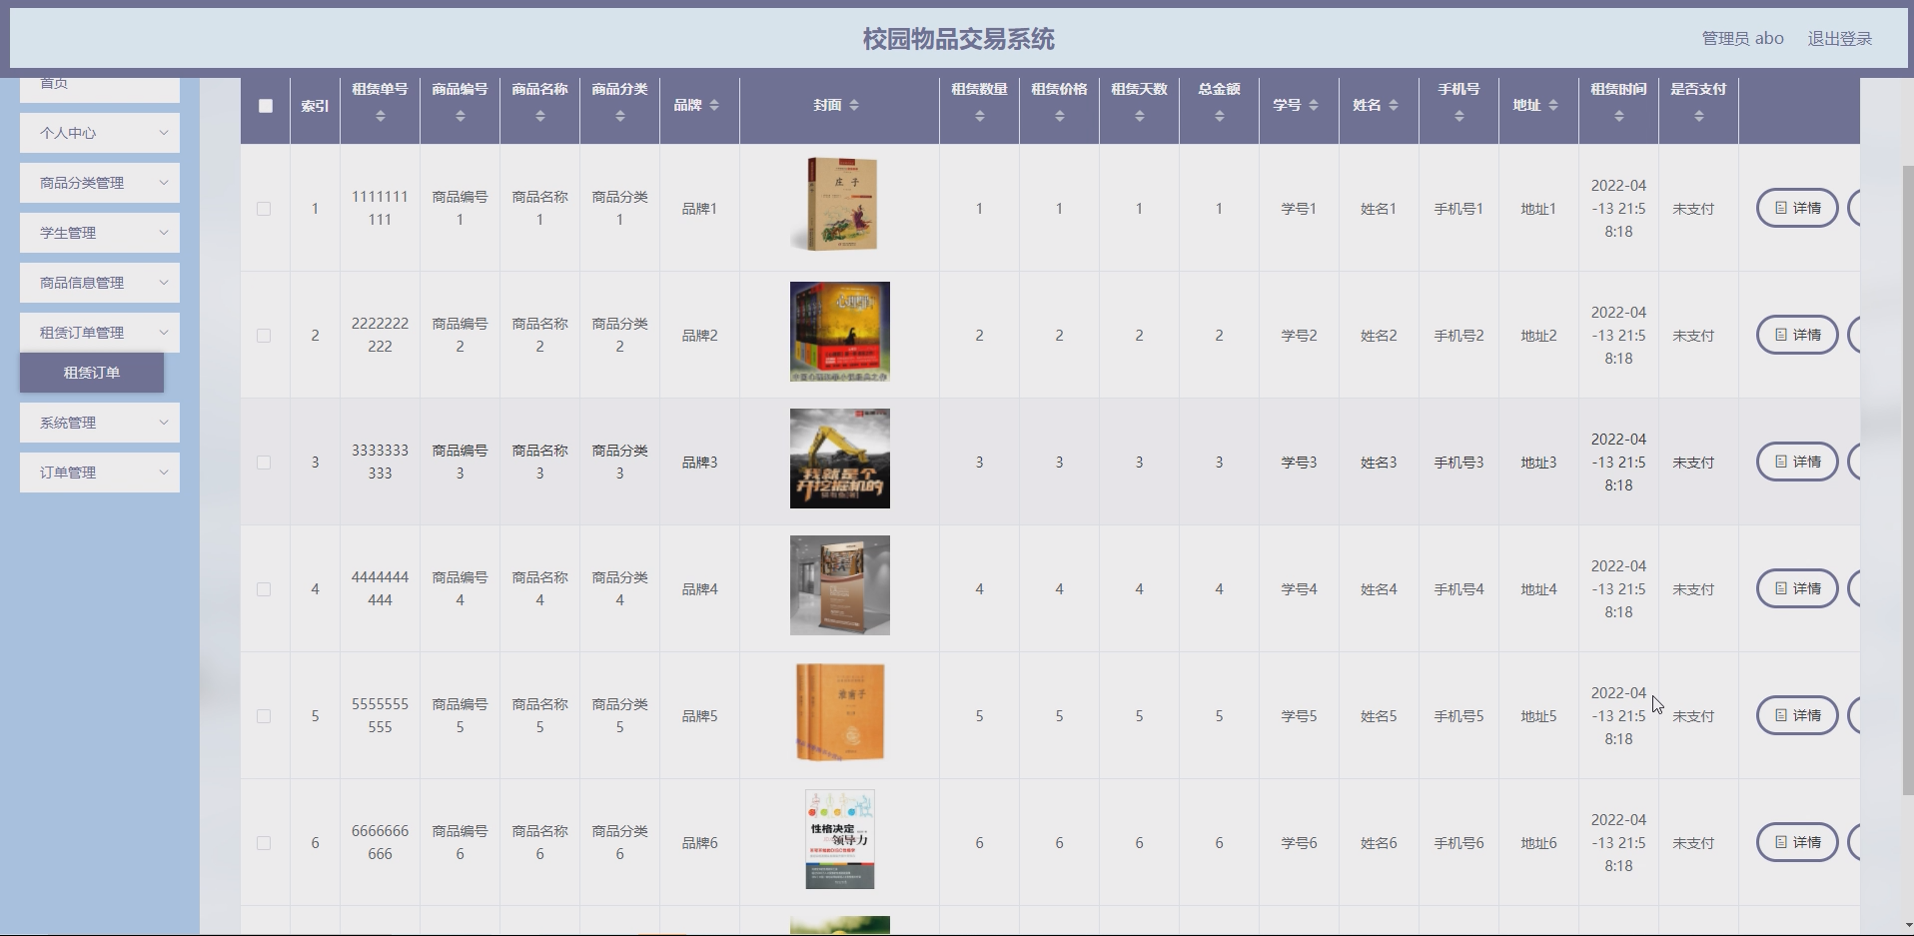The image size is (1914, 936).
Task: Select the 未支付 status in row 2
Action: point(1694,336)
